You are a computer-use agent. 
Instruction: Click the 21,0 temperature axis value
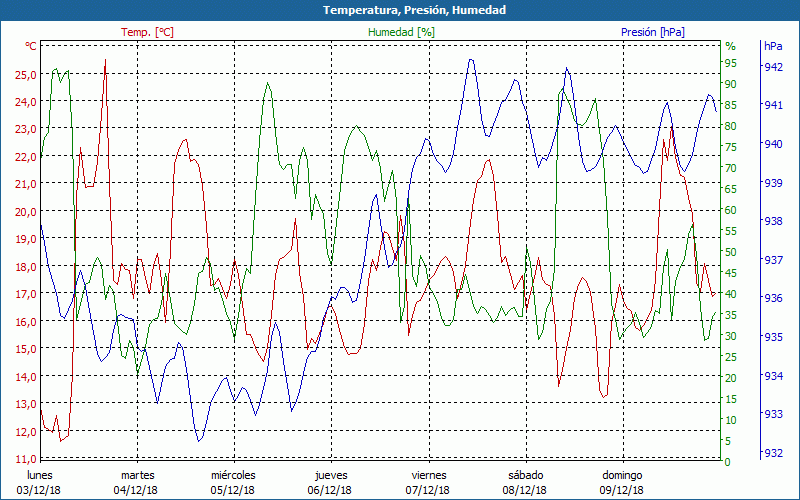pyautogui.click(x=26, y=184)
